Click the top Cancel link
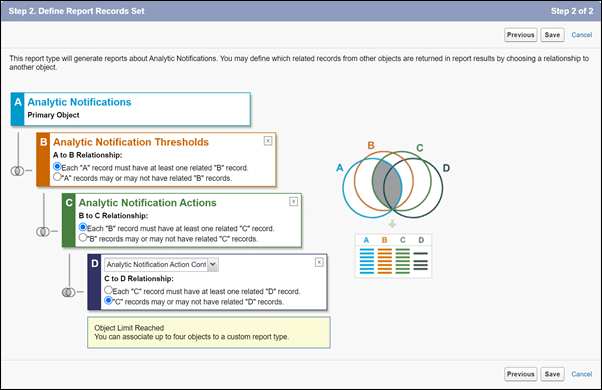602x390 pixels. [x=582, y=35]
